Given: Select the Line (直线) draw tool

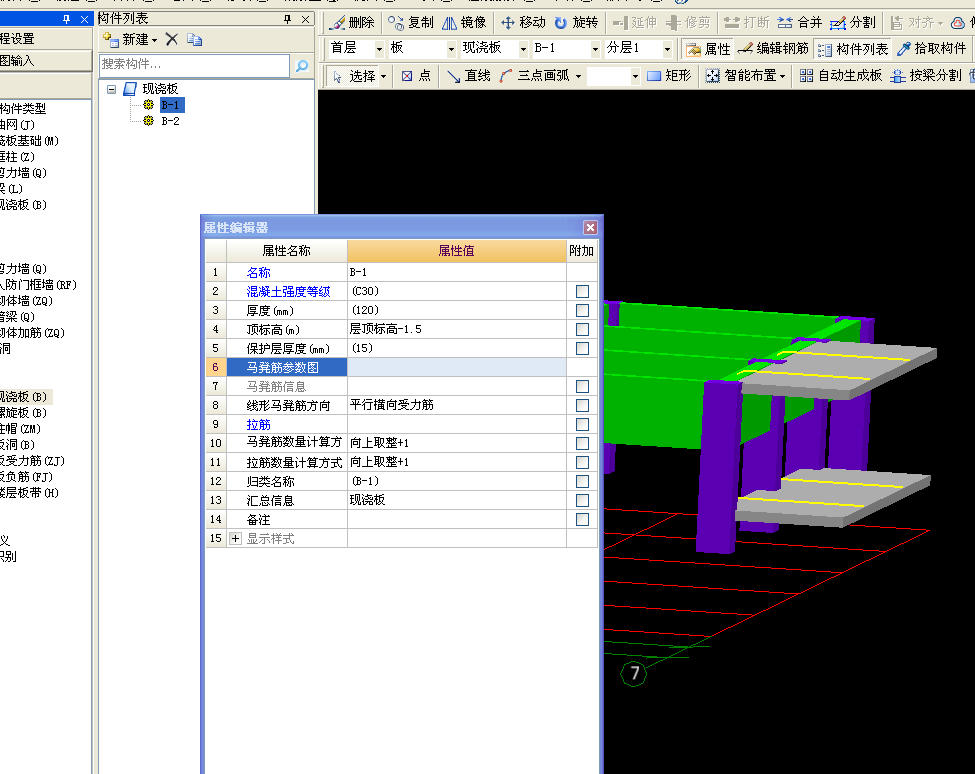Looking at the screenshot, I should 469,76.
